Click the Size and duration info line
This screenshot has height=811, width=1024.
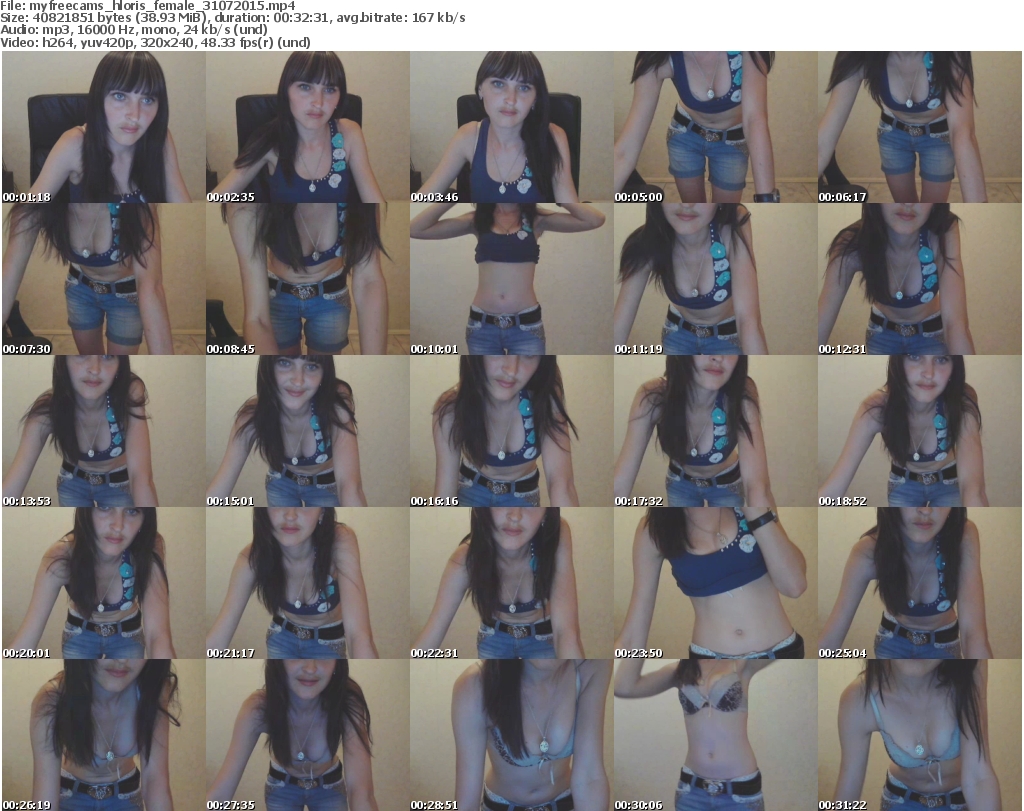coord(232,18)
